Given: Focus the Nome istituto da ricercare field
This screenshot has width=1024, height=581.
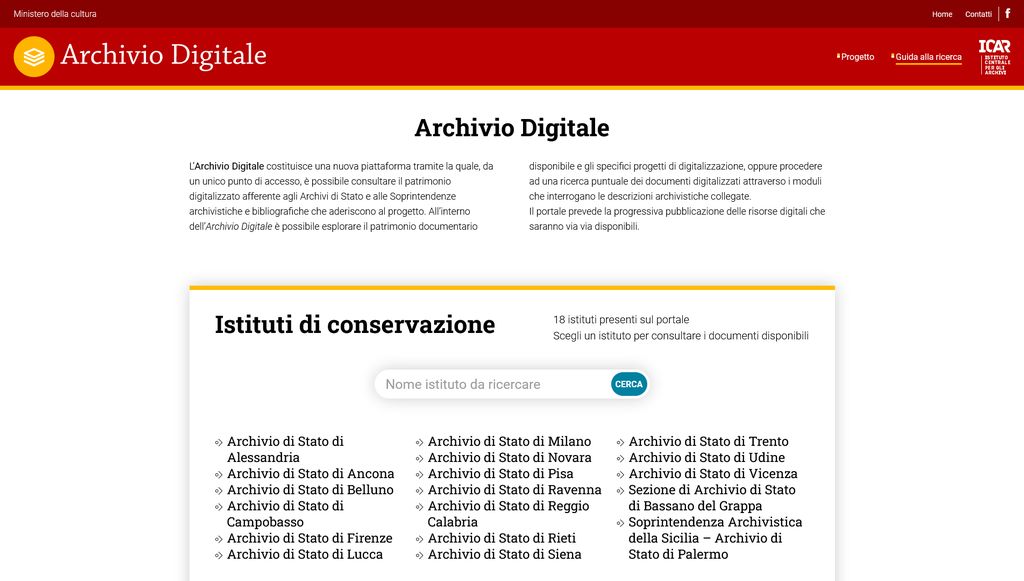Looking at the screenshot, I should 493,385.
